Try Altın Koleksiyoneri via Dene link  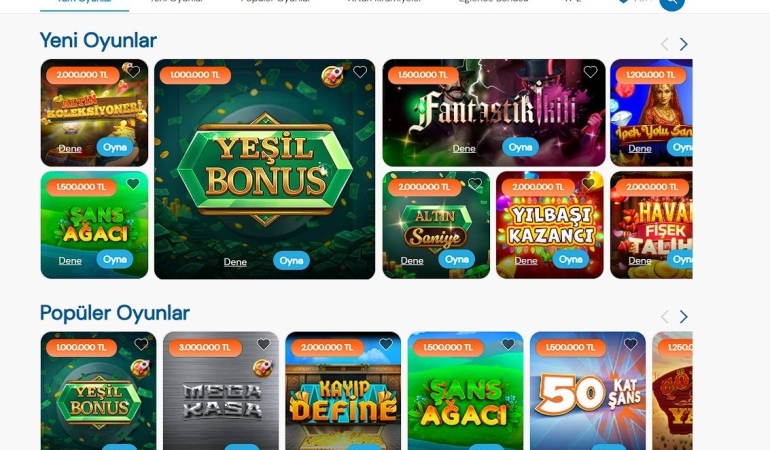click(70, 148)
